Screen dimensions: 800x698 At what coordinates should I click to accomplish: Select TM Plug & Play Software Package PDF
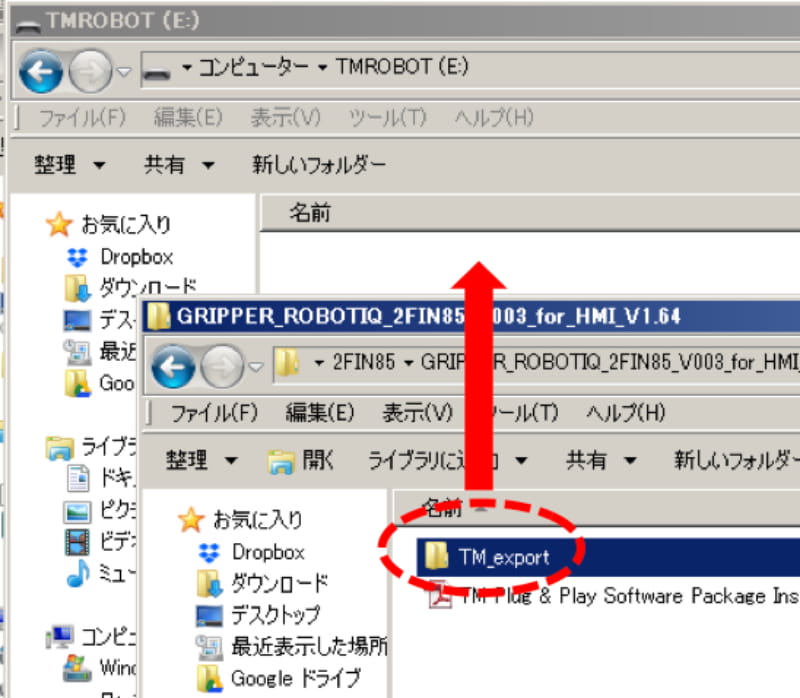(614, 595)
